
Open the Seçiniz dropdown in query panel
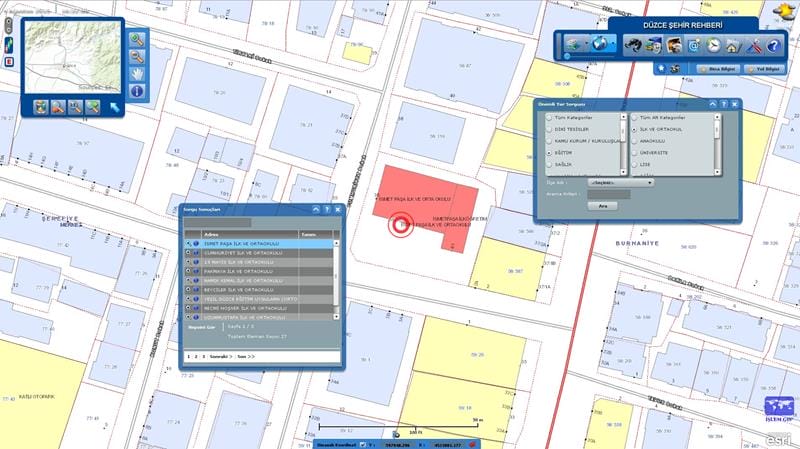pos(620,182)
